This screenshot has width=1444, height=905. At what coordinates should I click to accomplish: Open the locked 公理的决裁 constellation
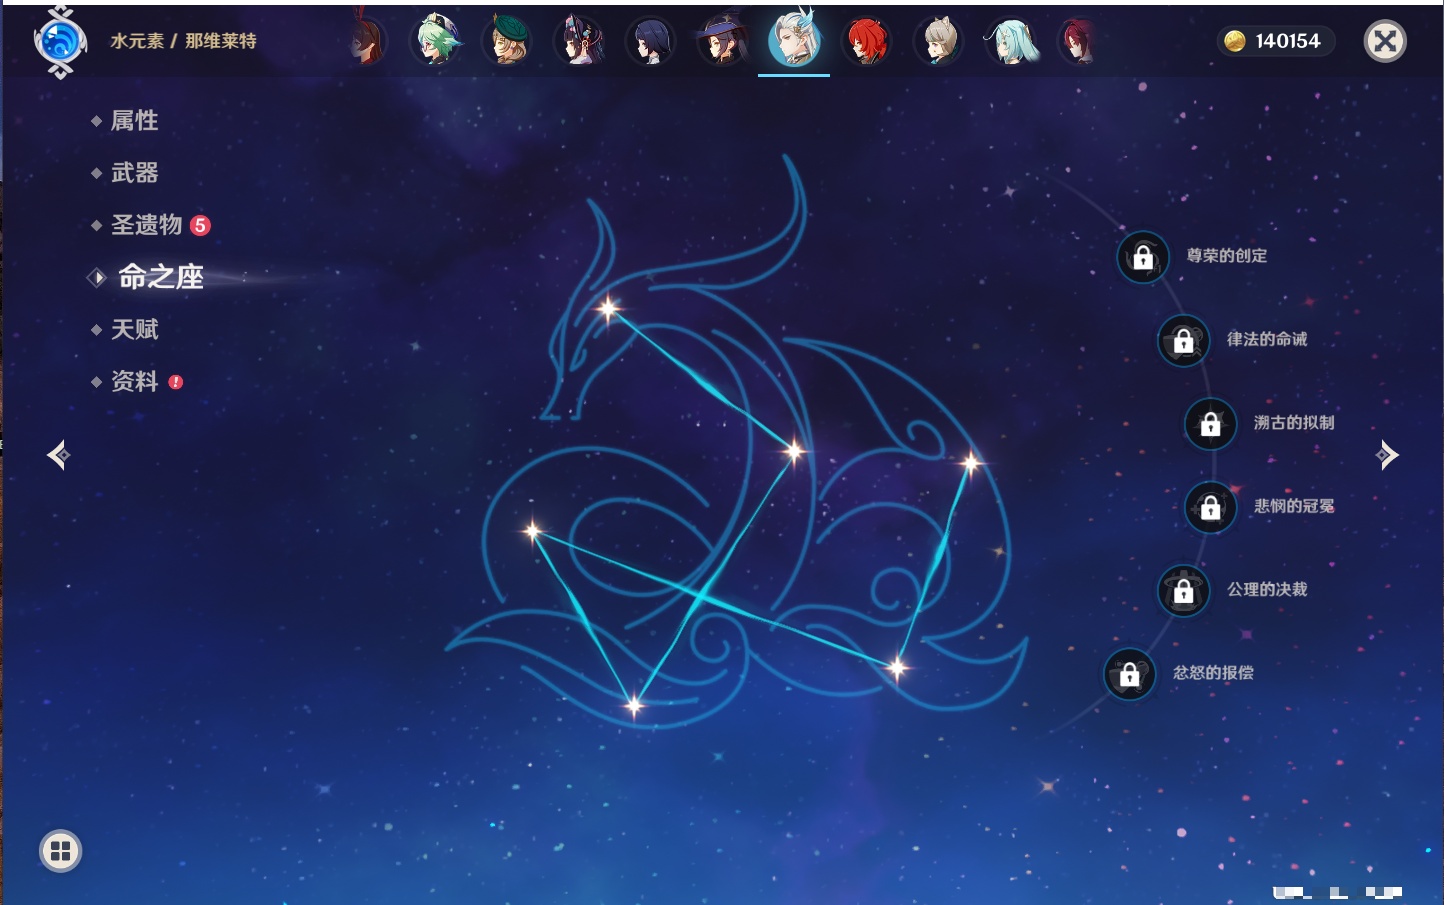[1184, 590]
